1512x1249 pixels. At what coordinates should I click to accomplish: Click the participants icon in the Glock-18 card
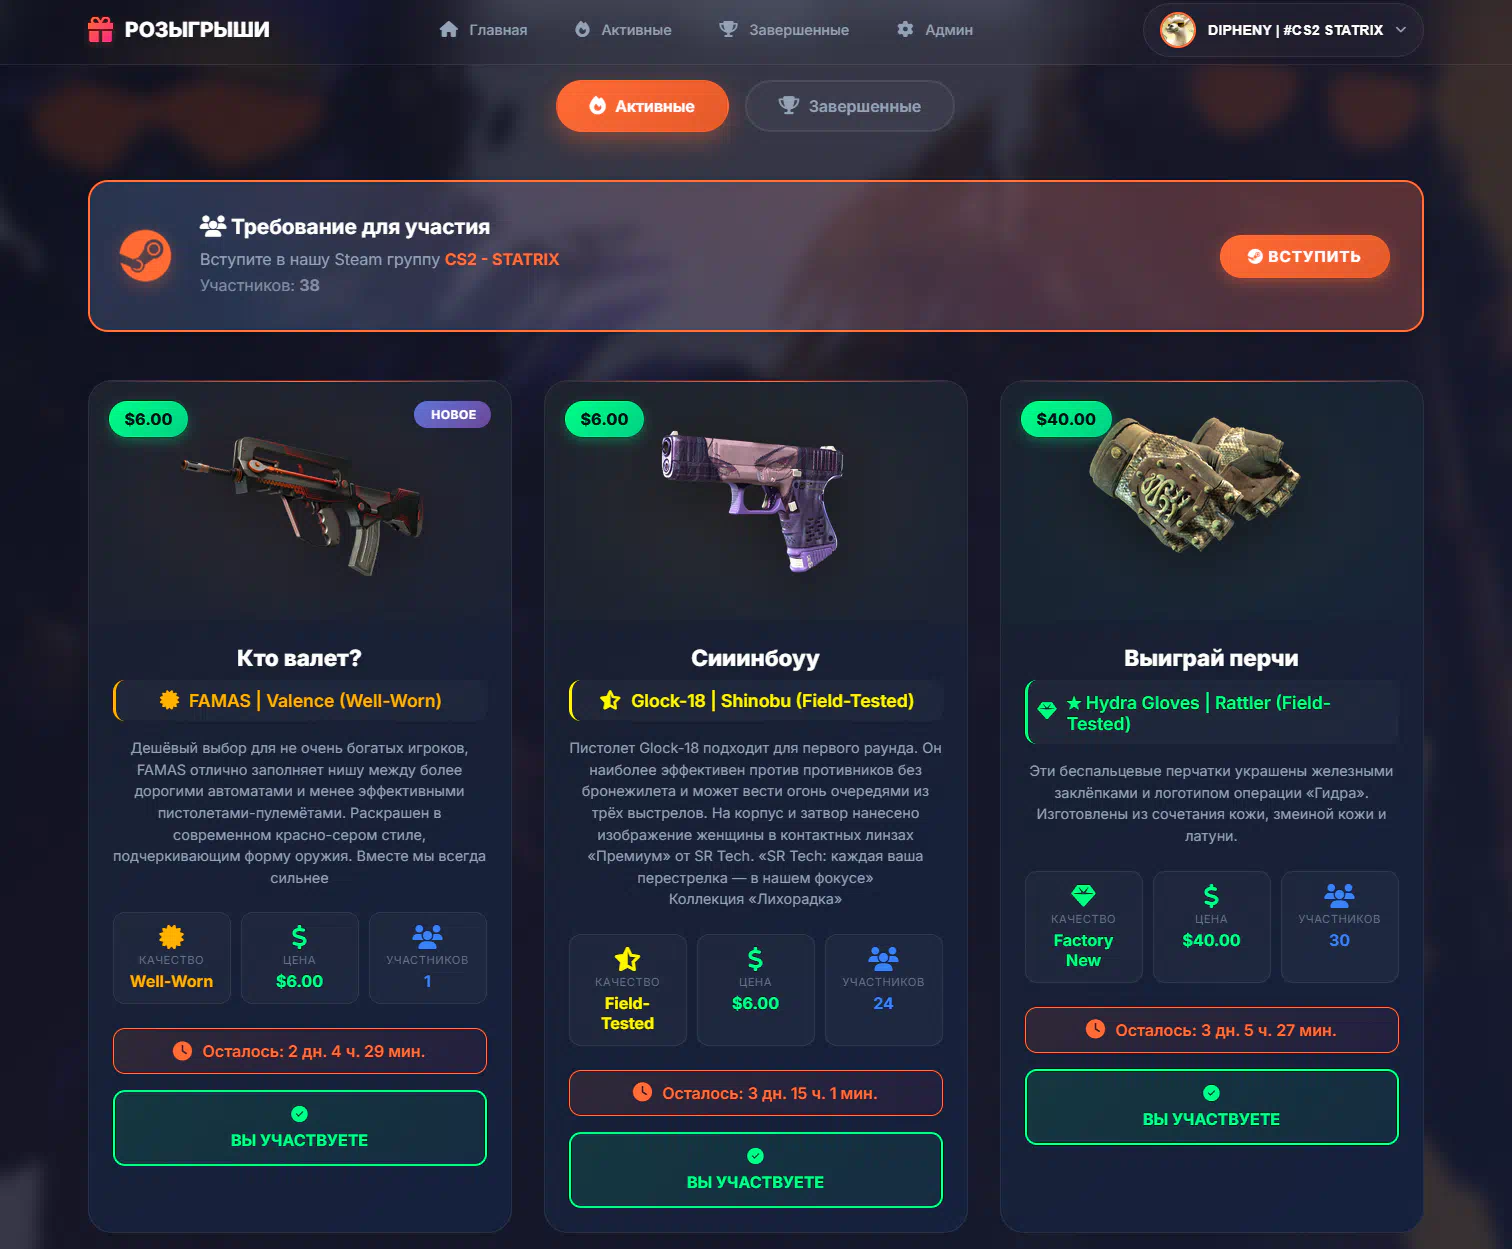tap(883, 958)
